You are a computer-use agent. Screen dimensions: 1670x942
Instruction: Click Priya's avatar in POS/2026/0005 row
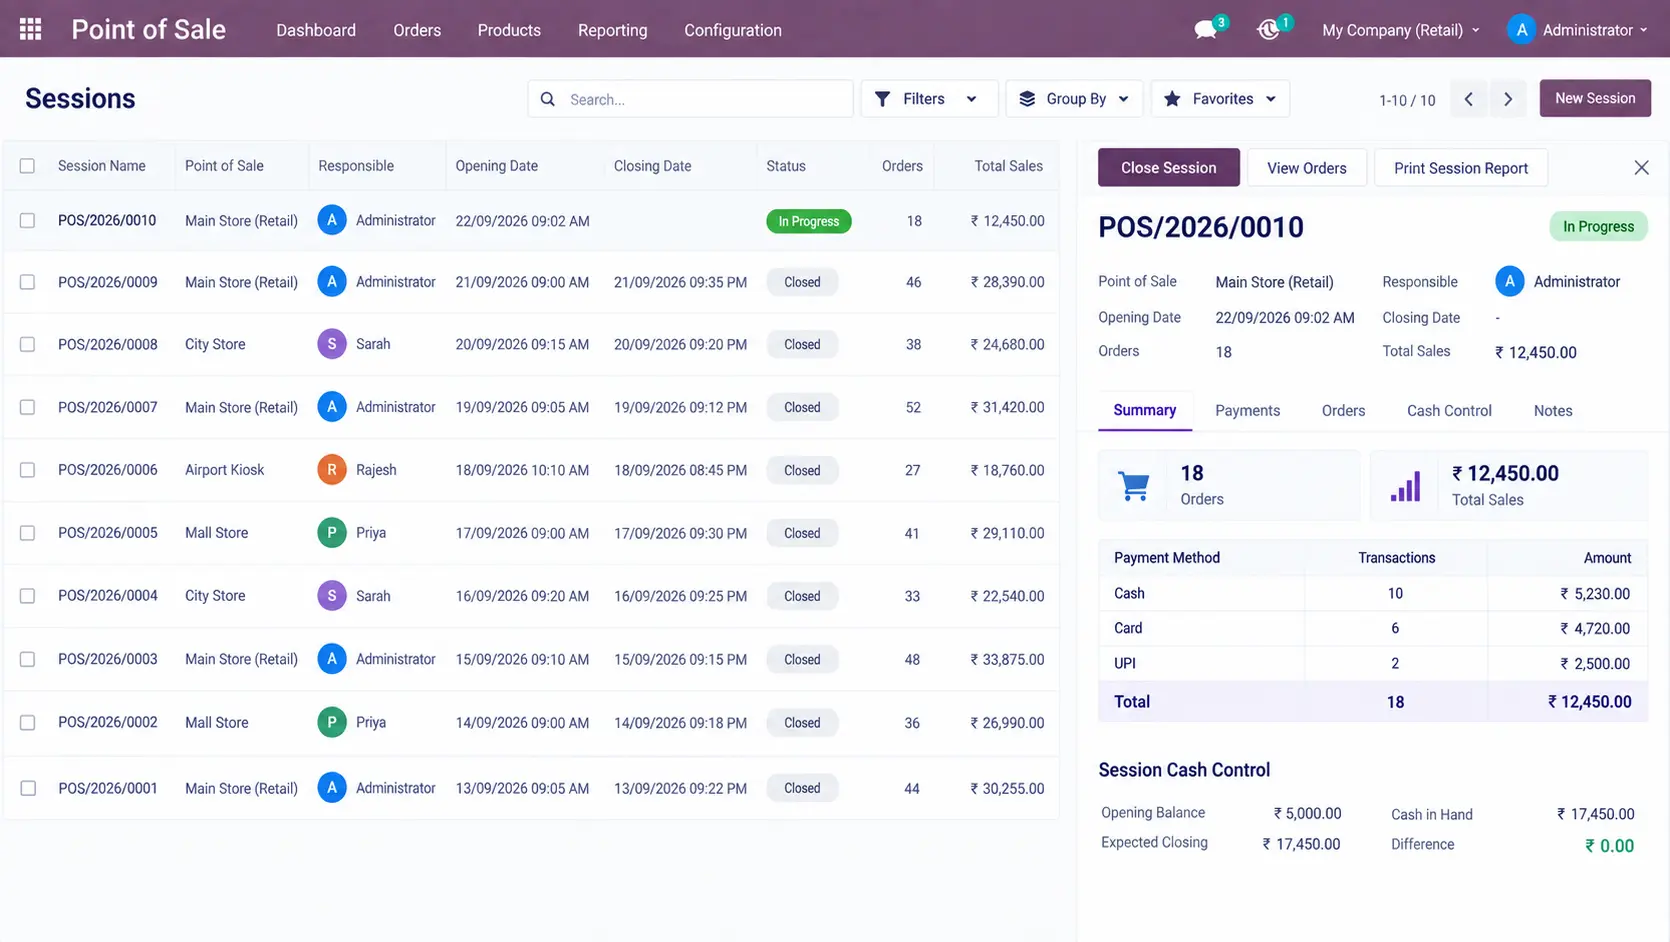[x=332, y=533]
